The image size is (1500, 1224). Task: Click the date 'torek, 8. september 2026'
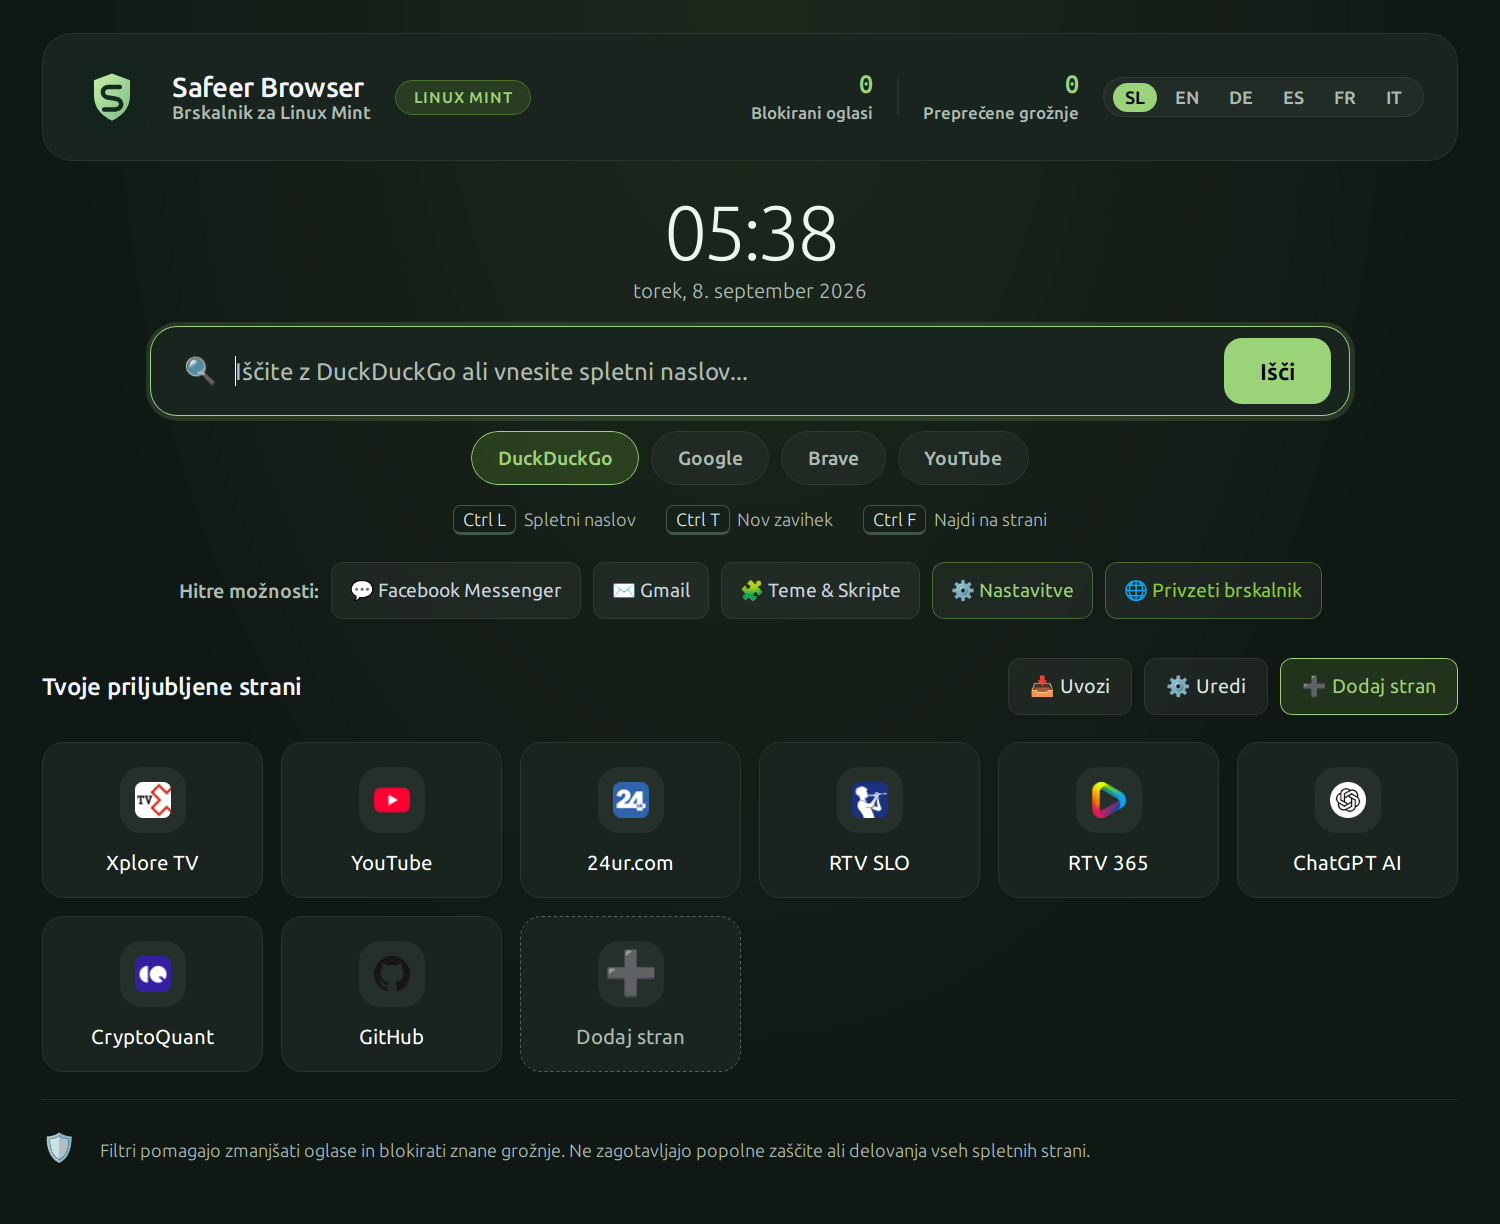tap(750, 291)
